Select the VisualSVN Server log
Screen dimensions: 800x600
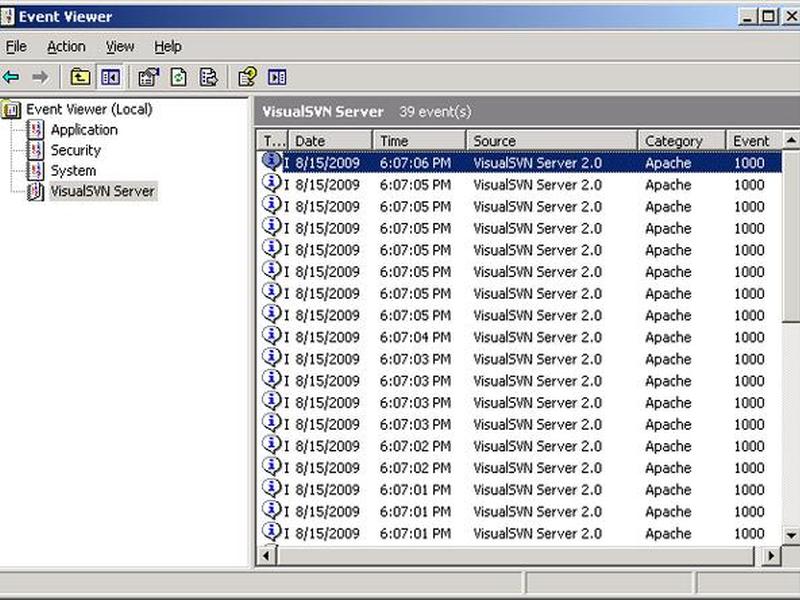click(103, 191)
